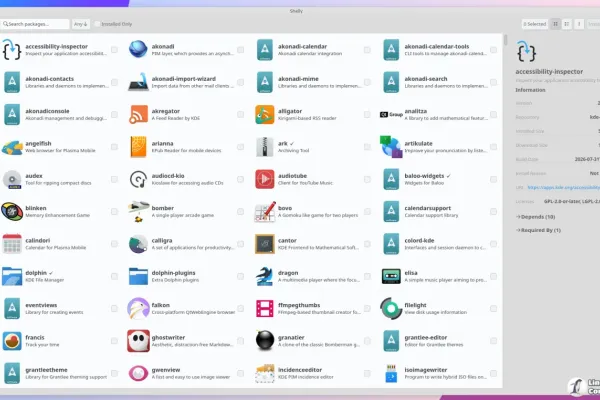Select the filelight disk usage icon
This screenshot has width=600, height=400.
tap(391, 309)
